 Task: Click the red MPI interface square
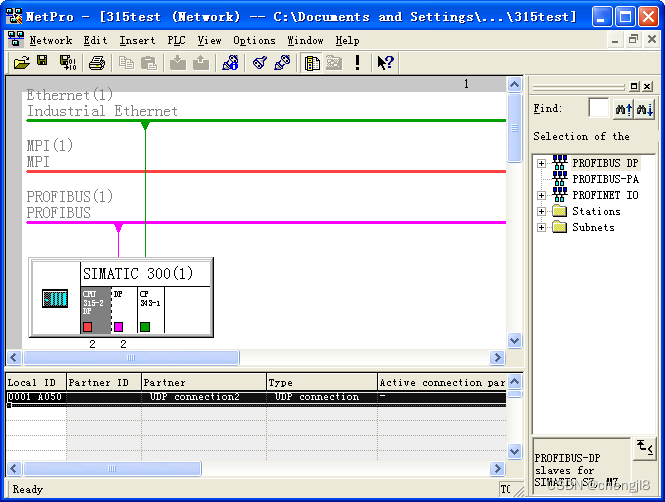click(x=87, y=327)
